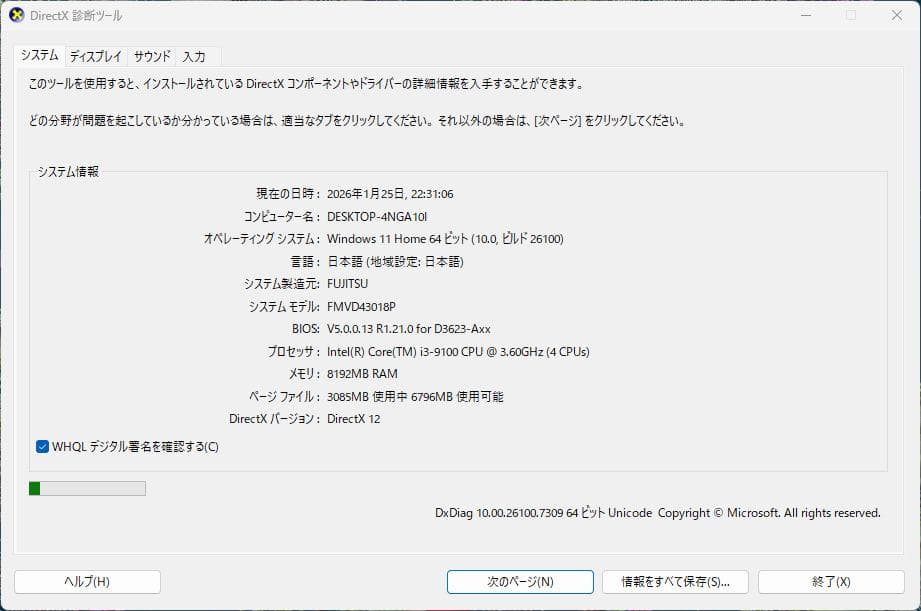921x611 pixels.
Task: Minimize the DirectX 診断ツール window
Action: 805,15
